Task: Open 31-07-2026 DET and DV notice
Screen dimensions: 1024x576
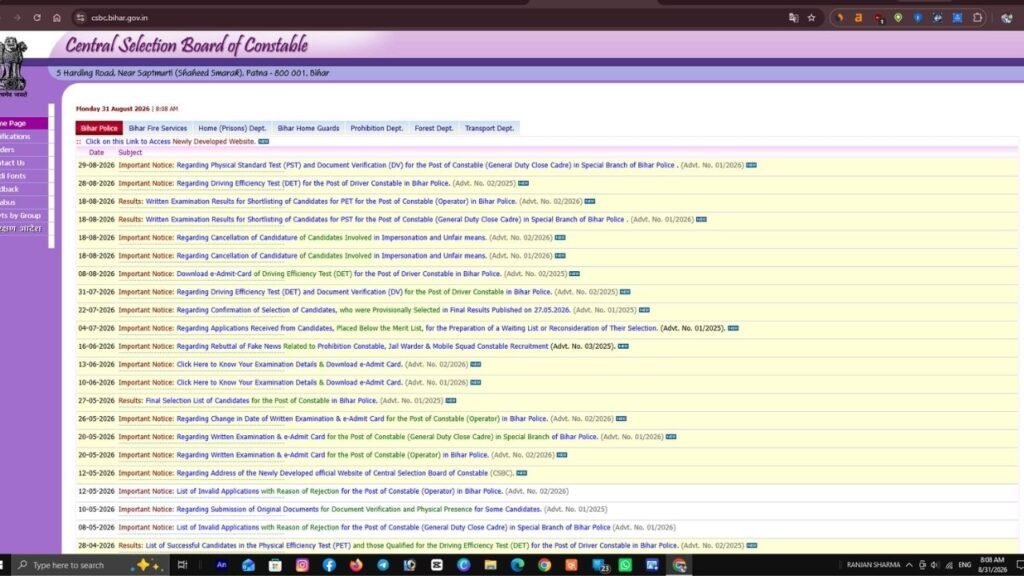Action: point(364,292)
